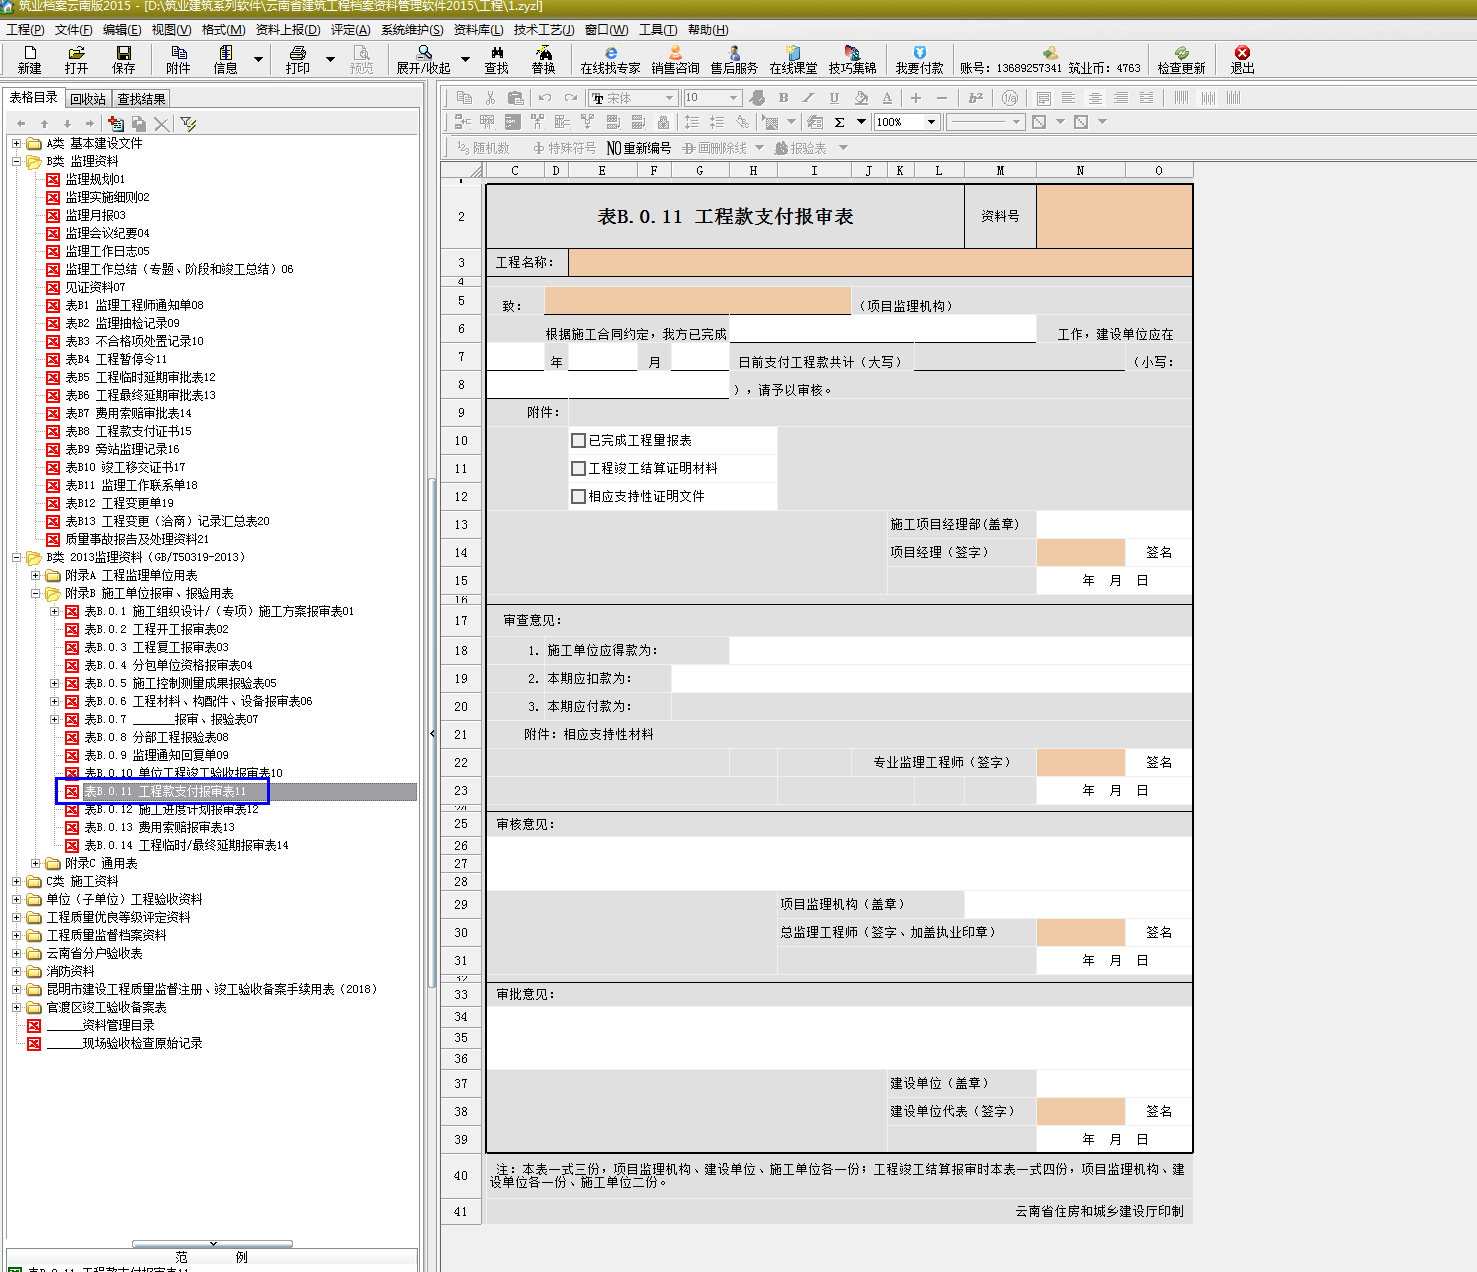Click the delete X icon in tree toolbar

(161, 124)
